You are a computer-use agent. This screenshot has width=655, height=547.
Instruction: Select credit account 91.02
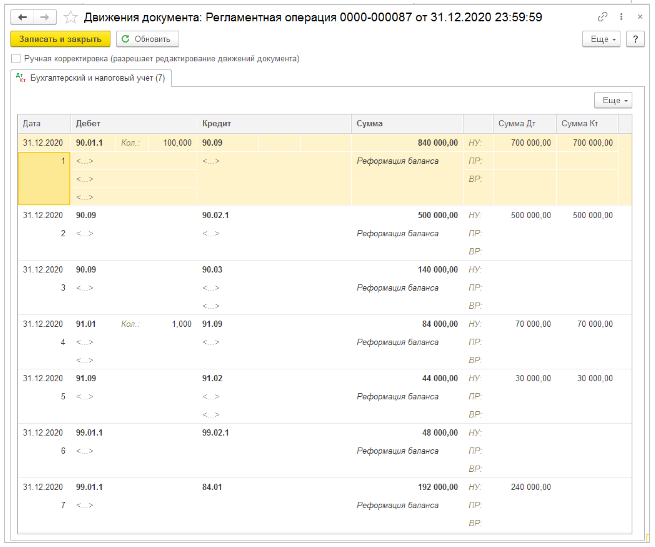click(x=212, y=378)
